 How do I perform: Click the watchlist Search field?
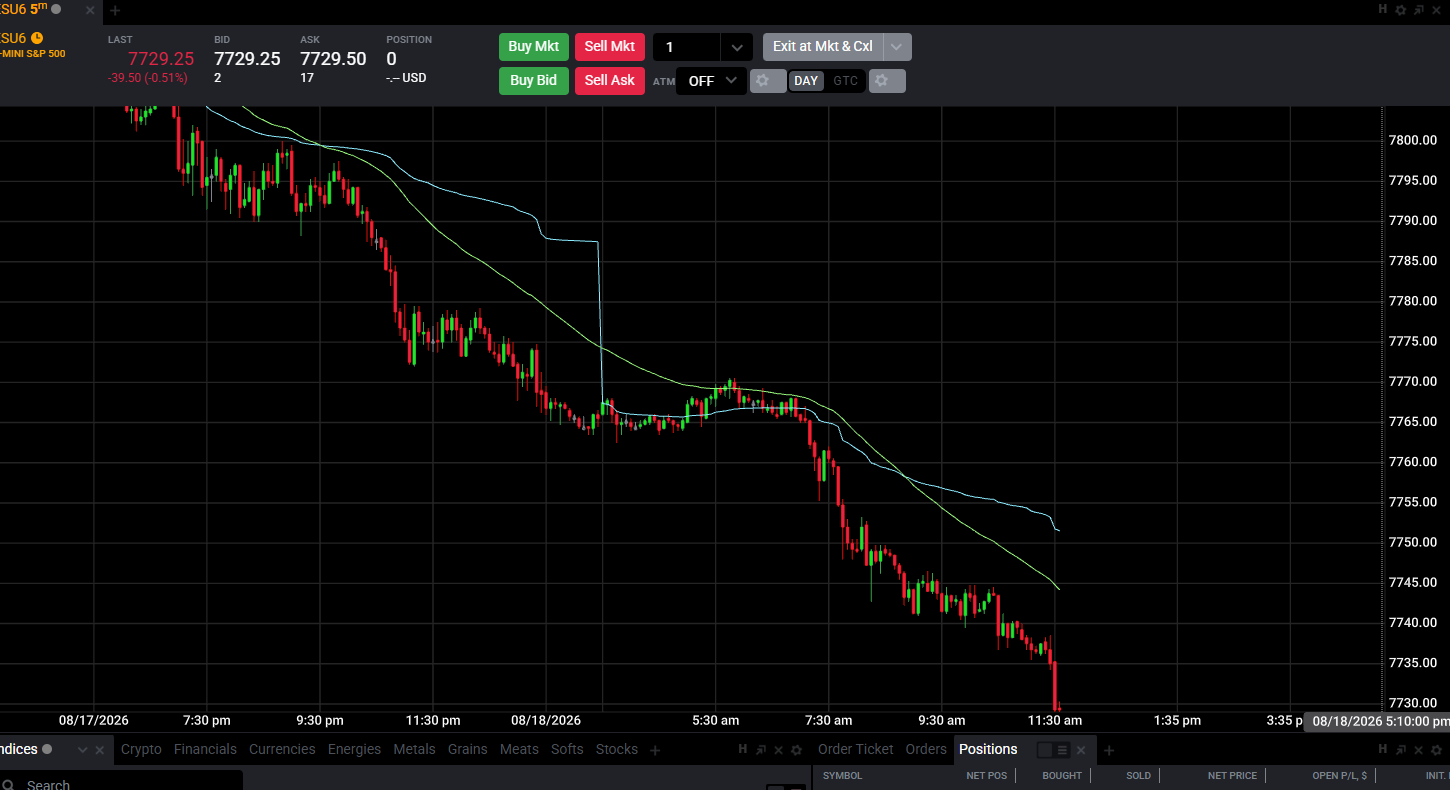(121, 781)
